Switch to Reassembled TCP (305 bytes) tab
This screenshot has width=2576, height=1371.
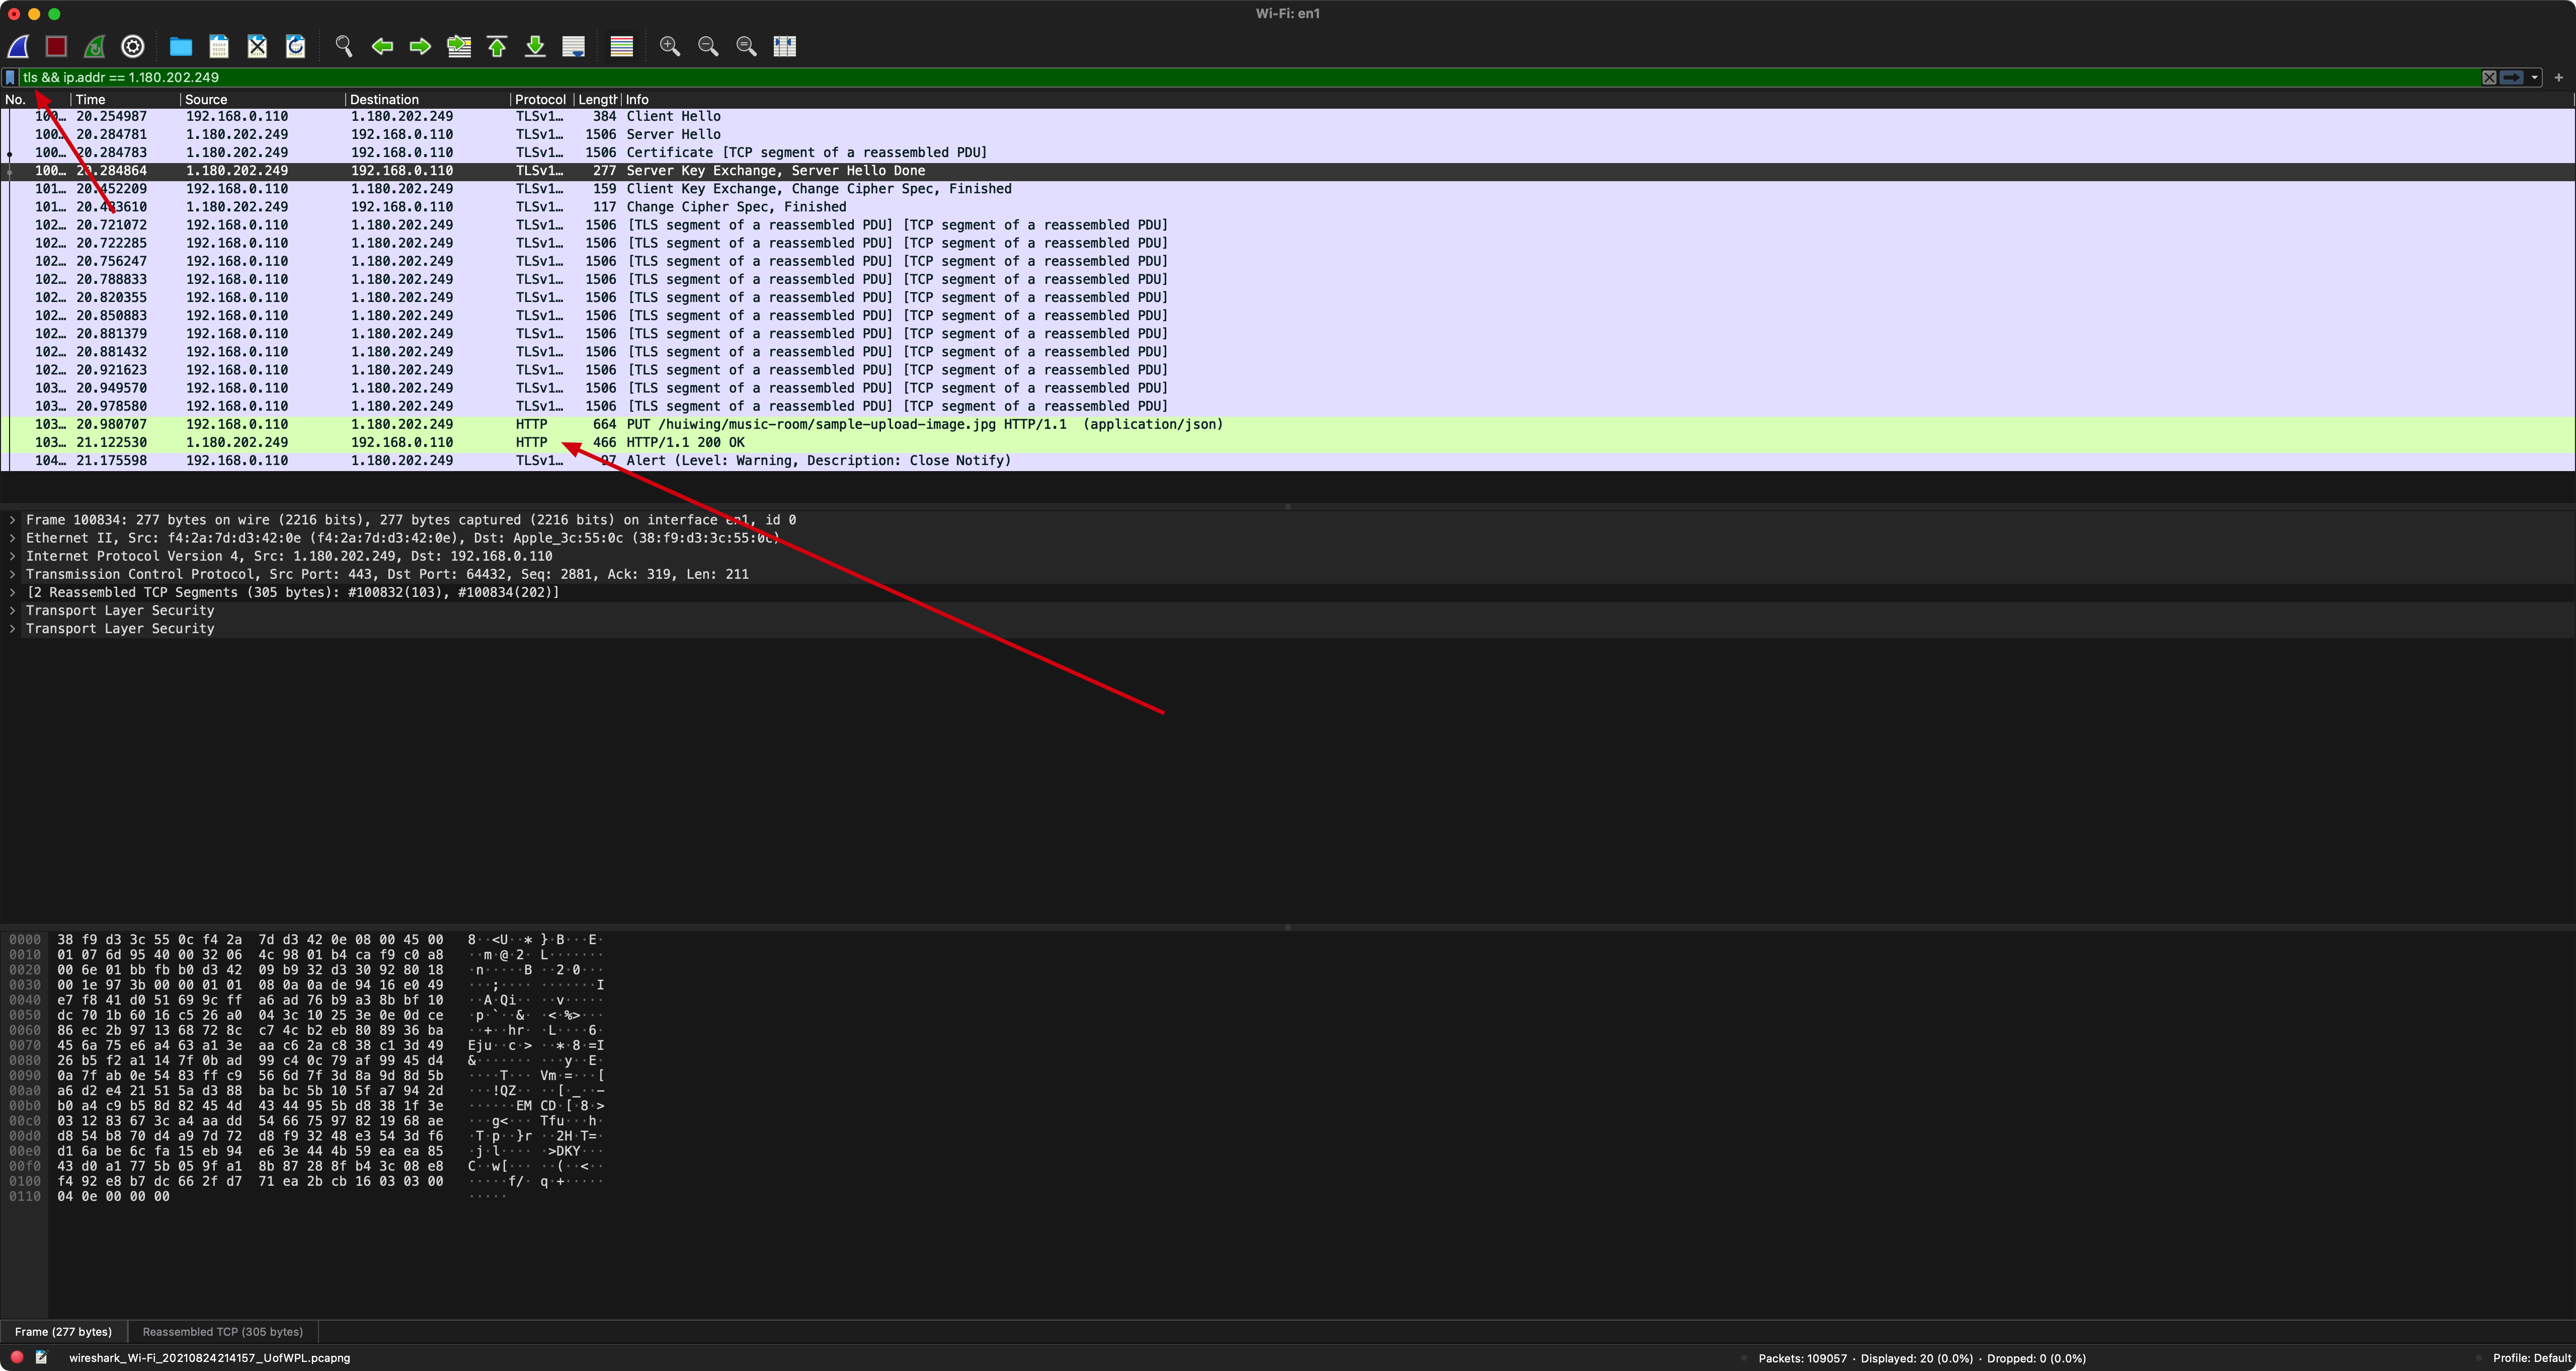[222, 1331]
